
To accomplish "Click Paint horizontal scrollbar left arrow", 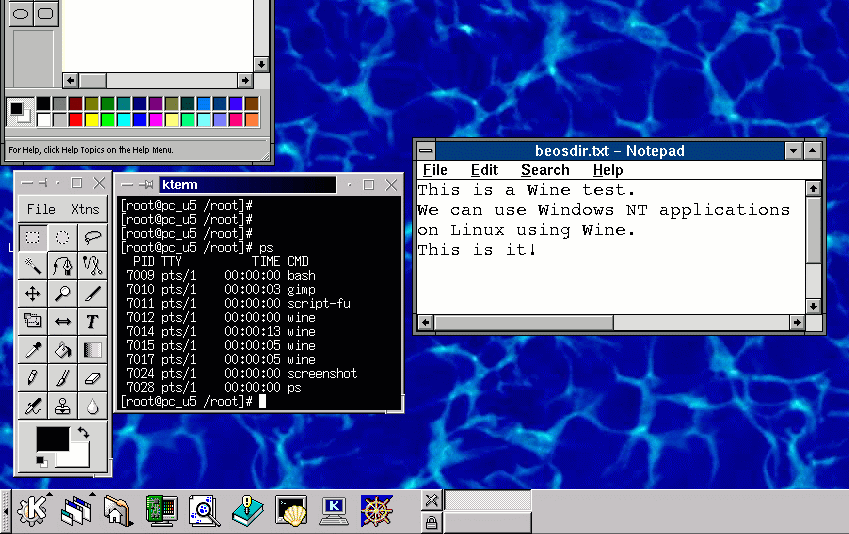I will pyautogui.click(x=70, y=81).
